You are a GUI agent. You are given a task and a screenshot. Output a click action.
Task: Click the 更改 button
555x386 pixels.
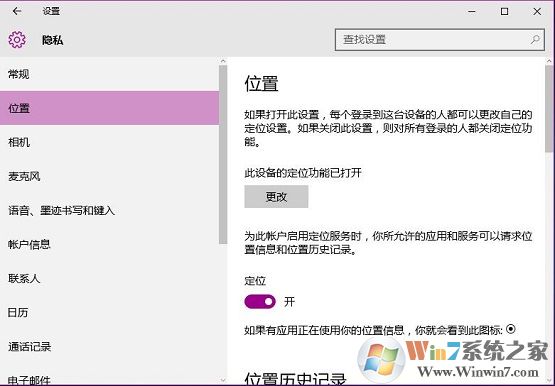(276, 197)
